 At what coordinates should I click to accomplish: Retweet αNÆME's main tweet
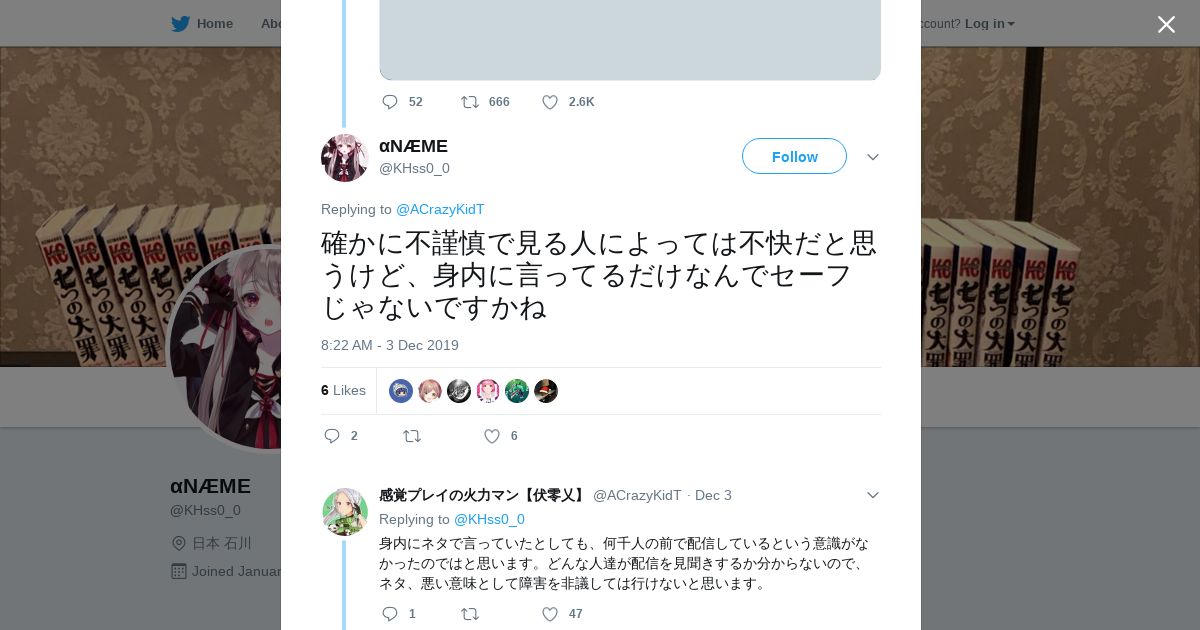click(412, 436)
